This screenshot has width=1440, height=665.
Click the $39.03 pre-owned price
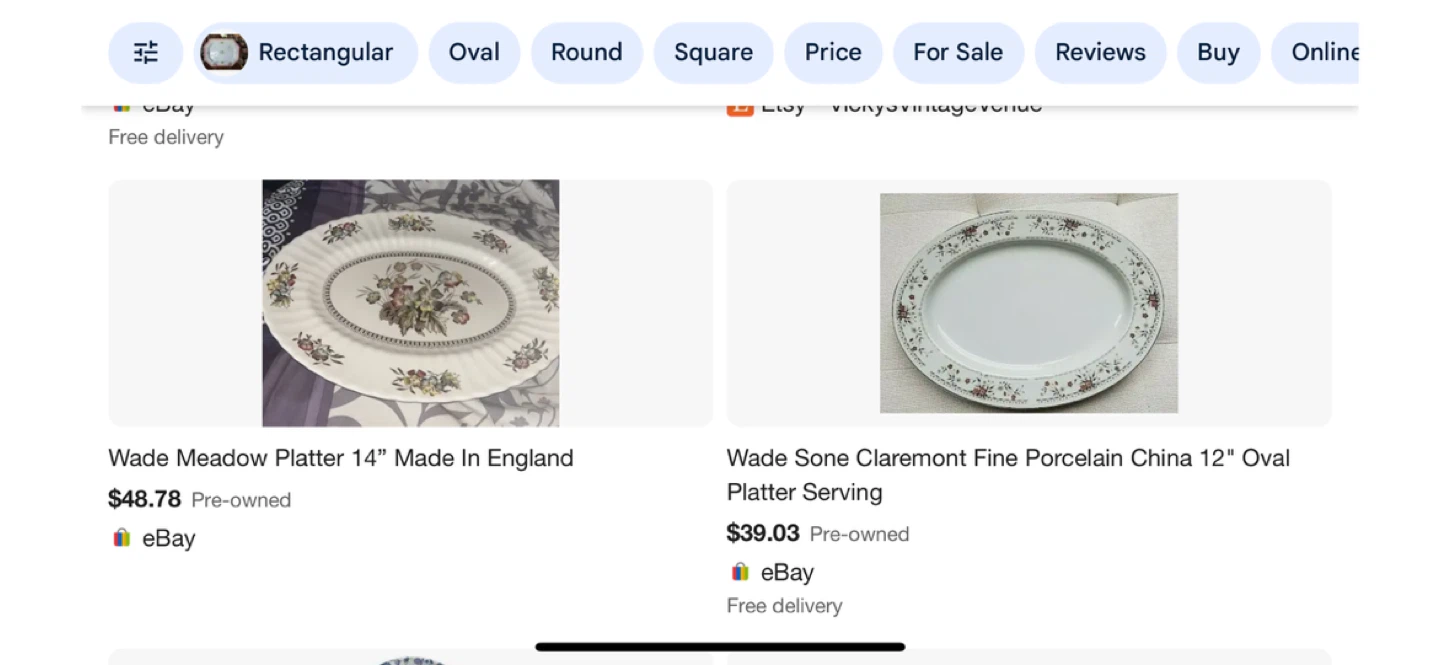click(763, 533)
